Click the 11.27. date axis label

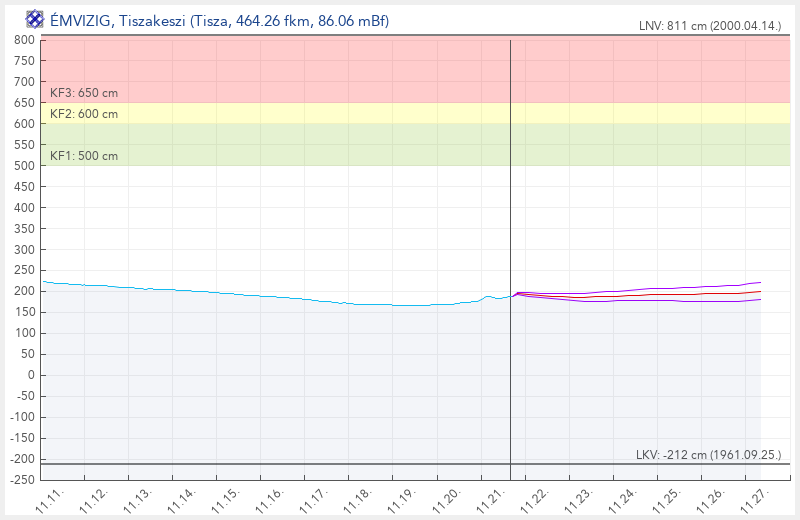752,498
